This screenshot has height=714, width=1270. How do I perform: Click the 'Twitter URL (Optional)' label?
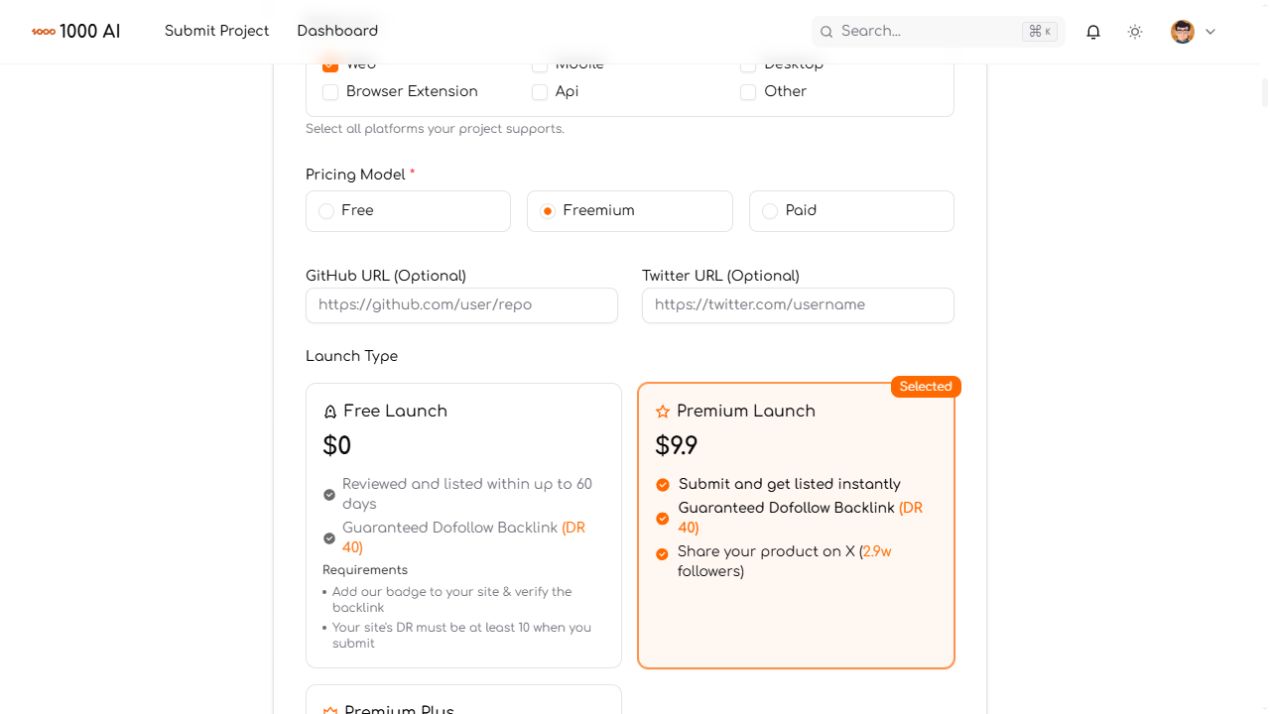721,276
